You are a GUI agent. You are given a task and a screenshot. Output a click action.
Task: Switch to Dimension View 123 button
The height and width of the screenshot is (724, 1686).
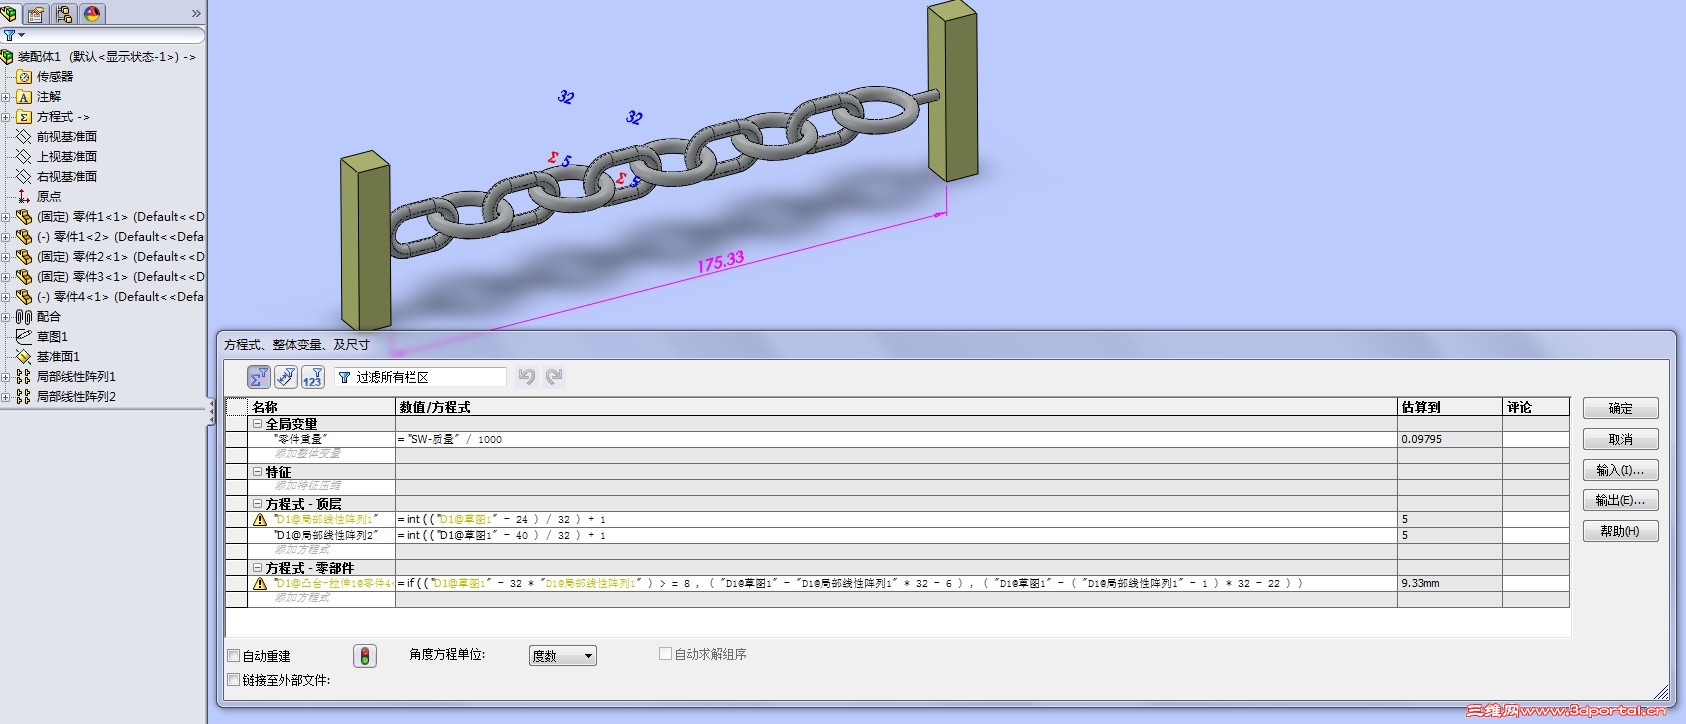click(313, 377)
